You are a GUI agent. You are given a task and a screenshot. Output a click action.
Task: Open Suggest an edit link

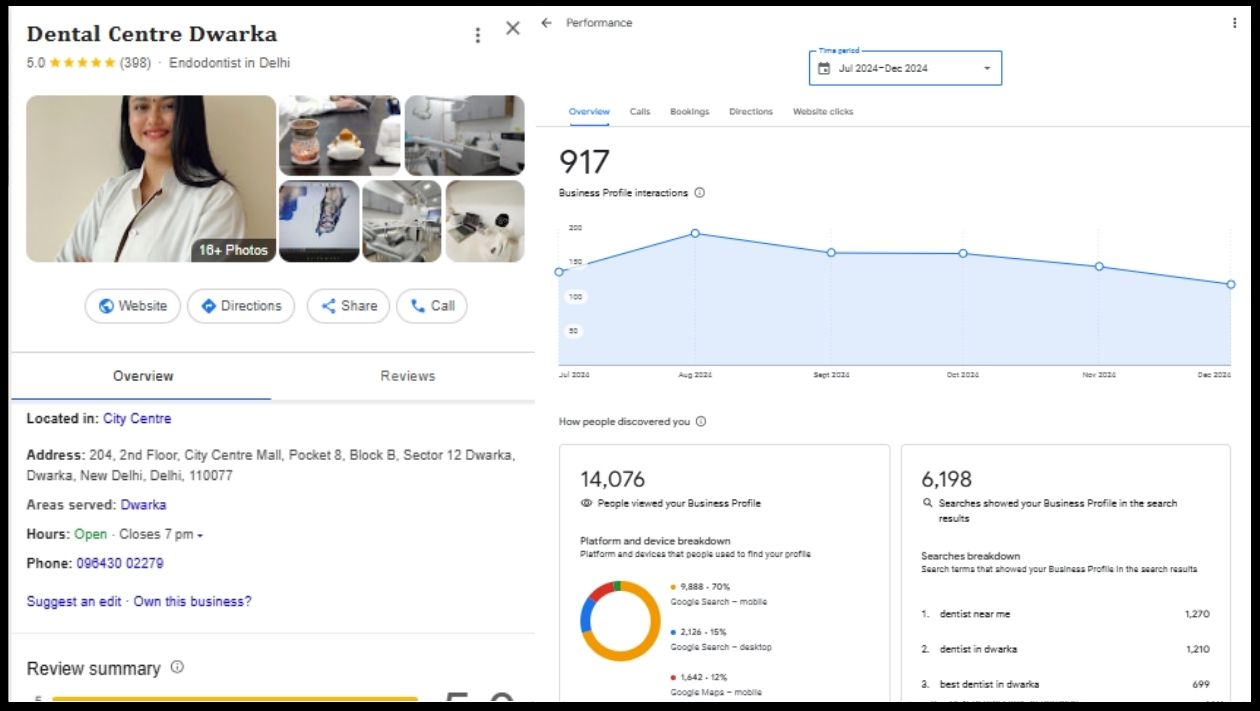click(x=74, y=601)
